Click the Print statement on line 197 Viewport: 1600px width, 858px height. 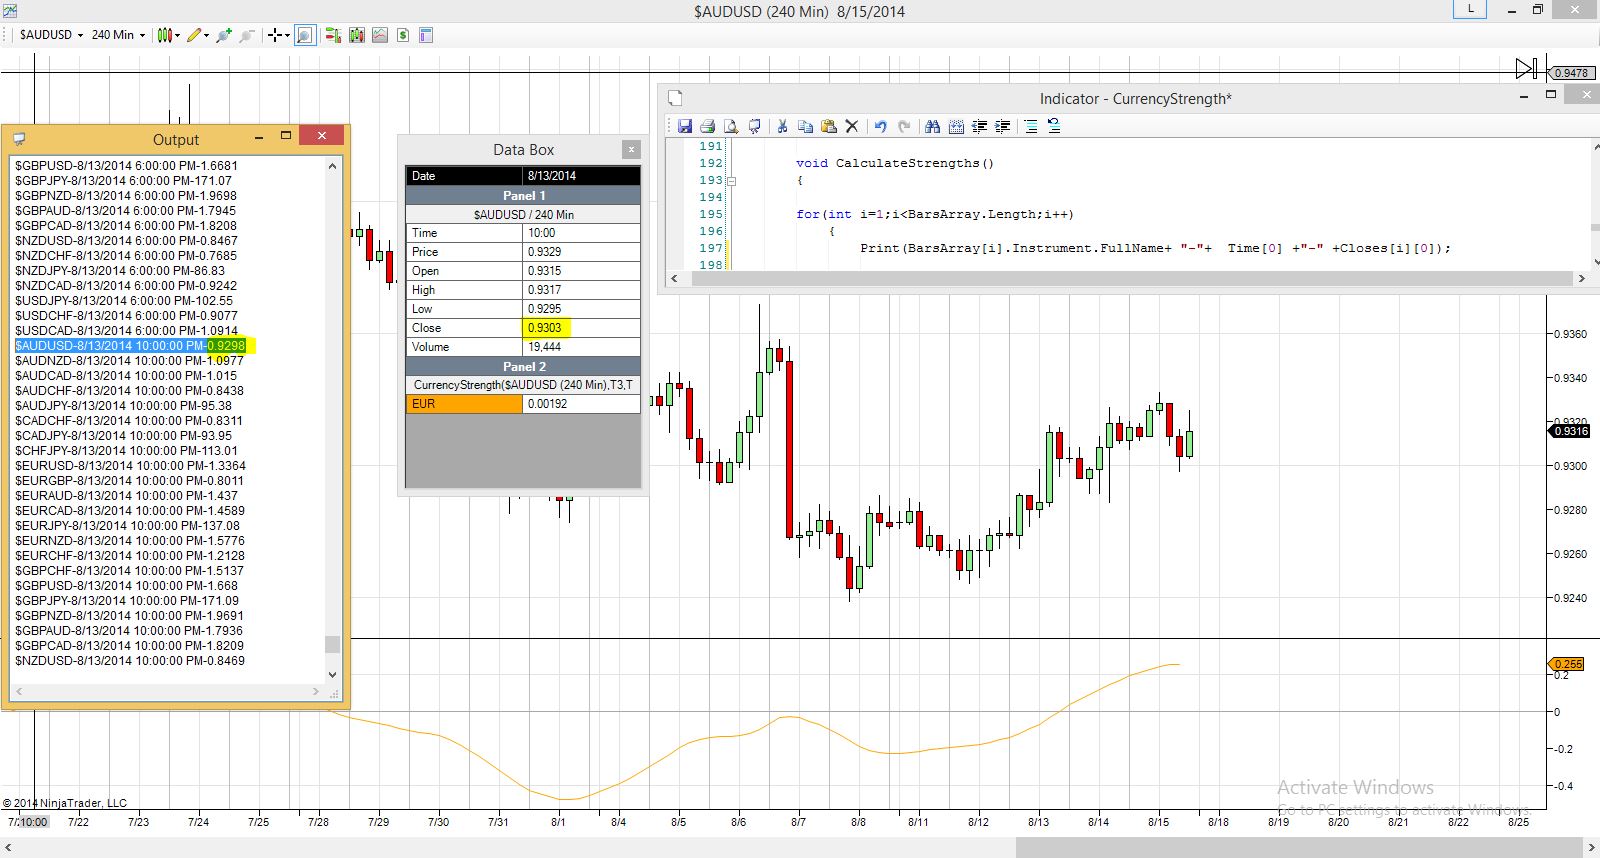[1155, 248]
